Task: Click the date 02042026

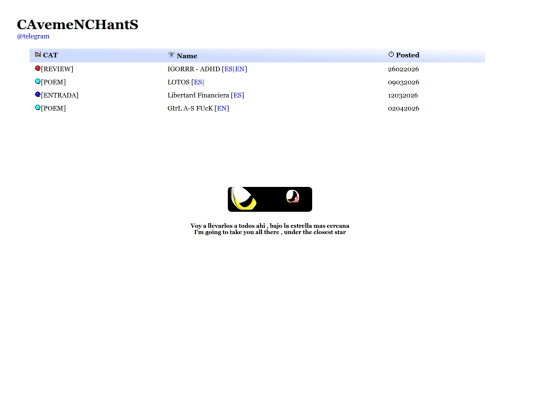Action: tap(403, 108)
